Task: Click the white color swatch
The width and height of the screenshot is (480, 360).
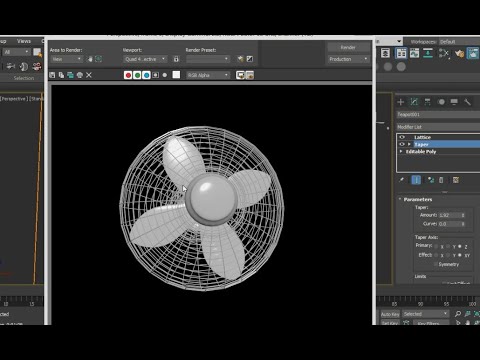Action: coord(176,75)
